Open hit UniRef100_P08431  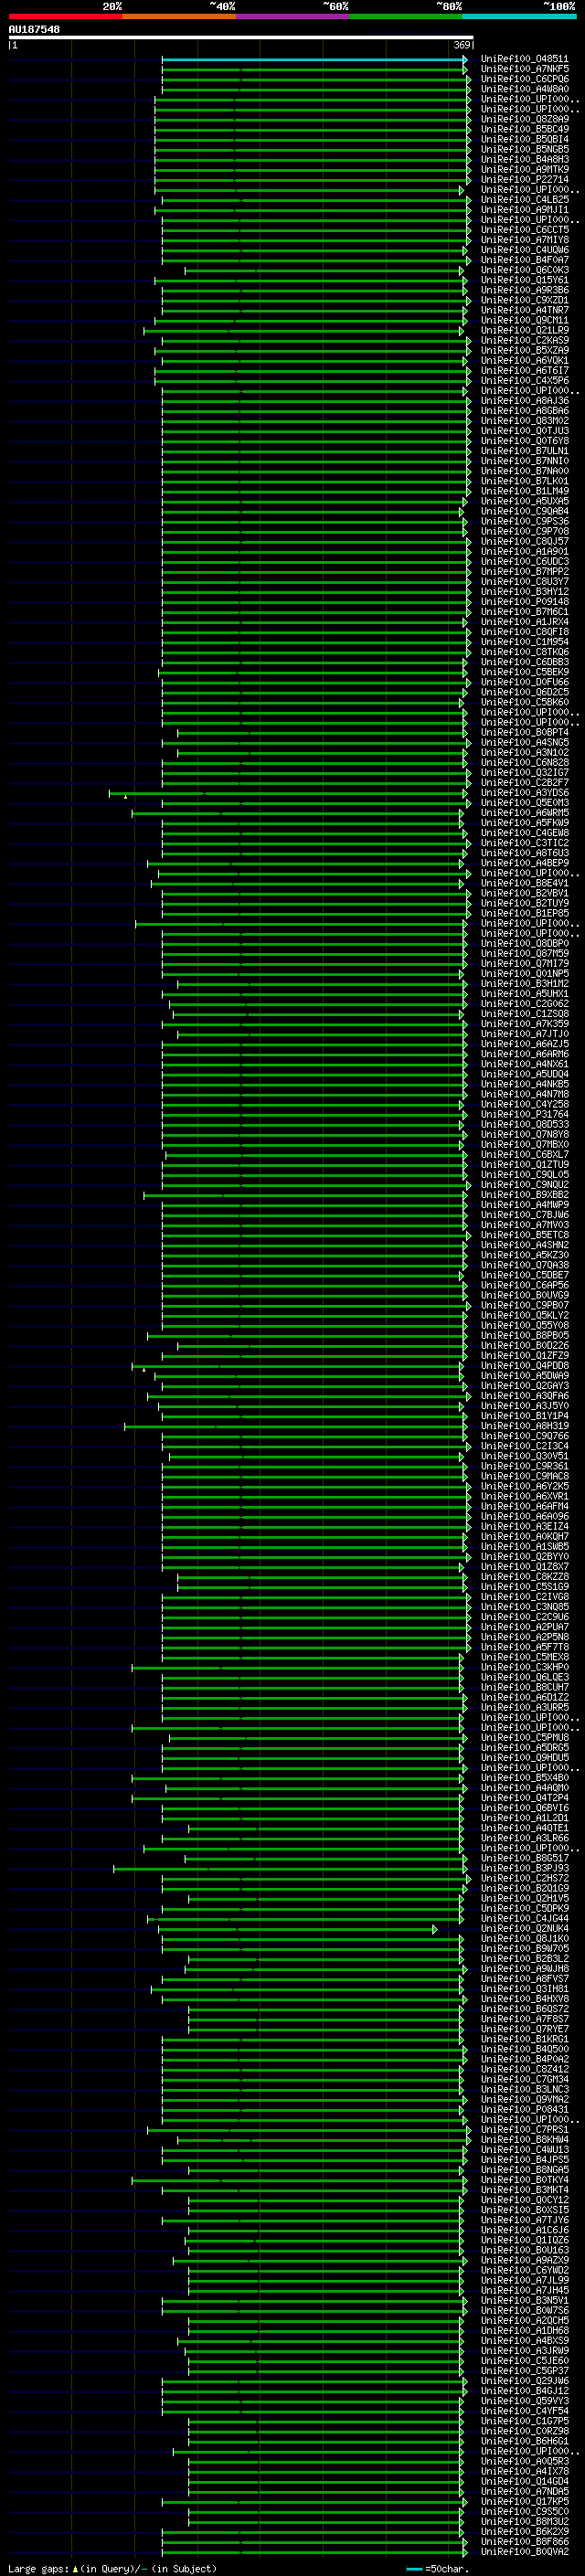tap(524, 2109)
